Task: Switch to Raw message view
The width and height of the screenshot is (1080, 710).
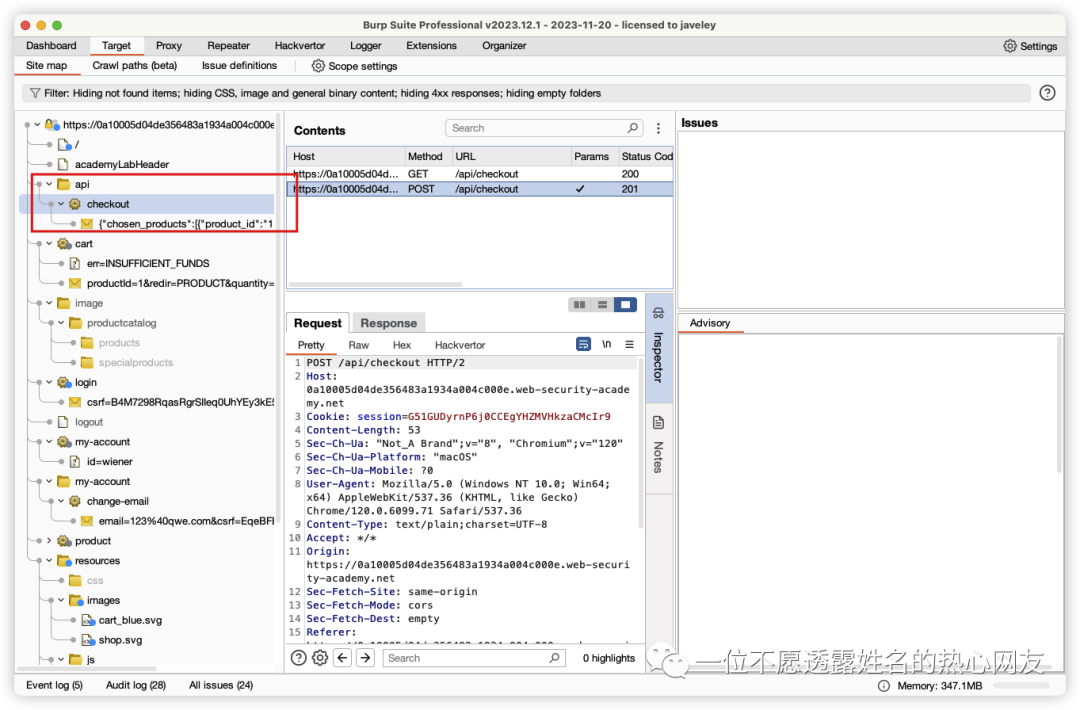Action: (x=358, y=345)
